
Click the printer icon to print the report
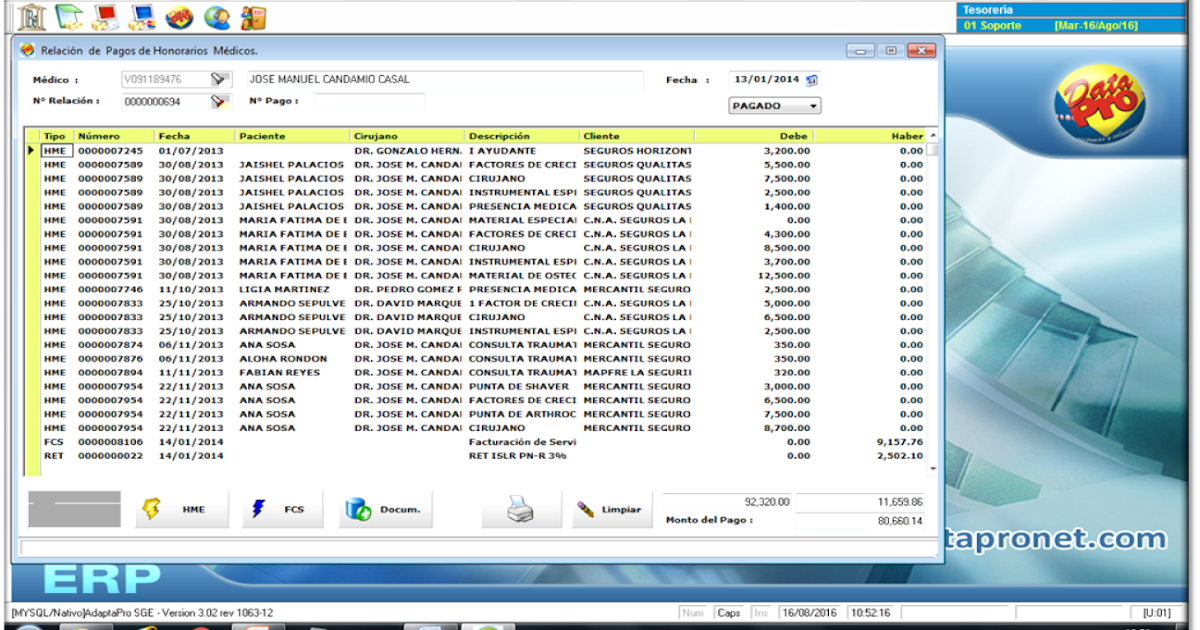pos(520,509)
